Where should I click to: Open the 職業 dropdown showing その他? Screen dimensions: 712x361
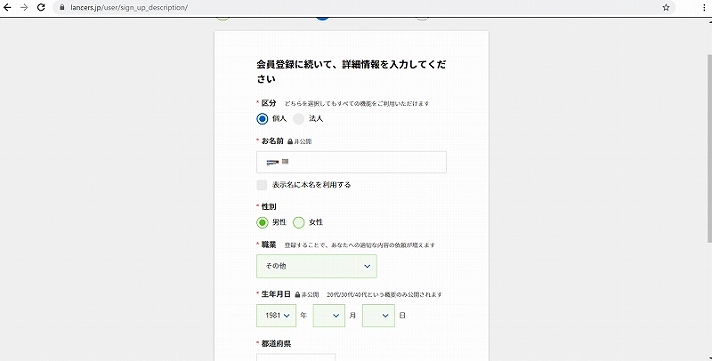(x=316, y=266)
